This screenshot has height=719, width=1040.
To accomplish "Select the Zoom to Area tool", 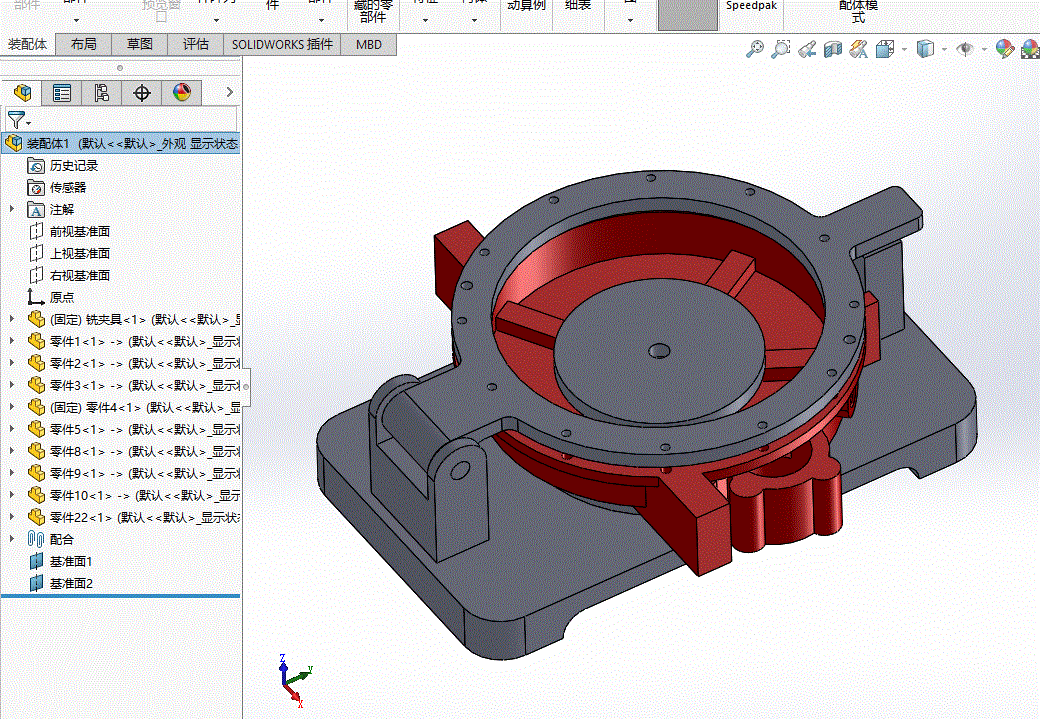I will tap(781, 48).
